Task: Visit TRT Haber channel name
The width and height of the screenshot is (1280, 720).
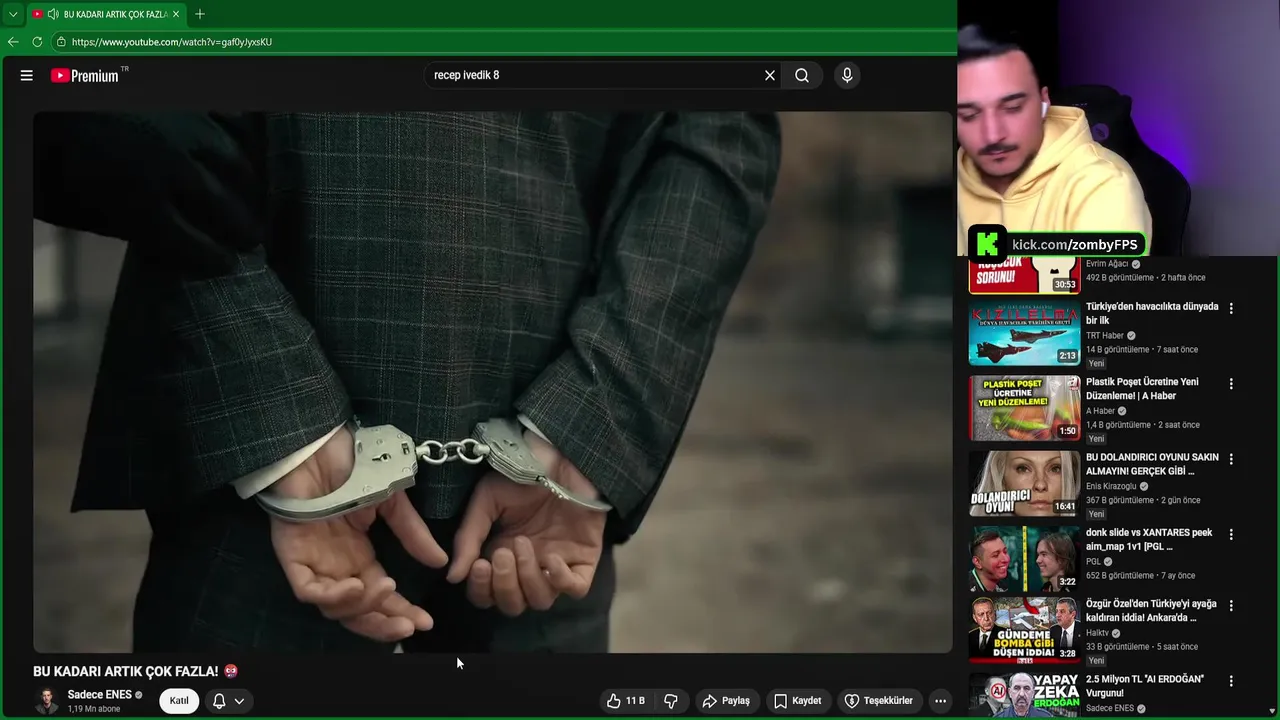Action: pos(1105,336)
